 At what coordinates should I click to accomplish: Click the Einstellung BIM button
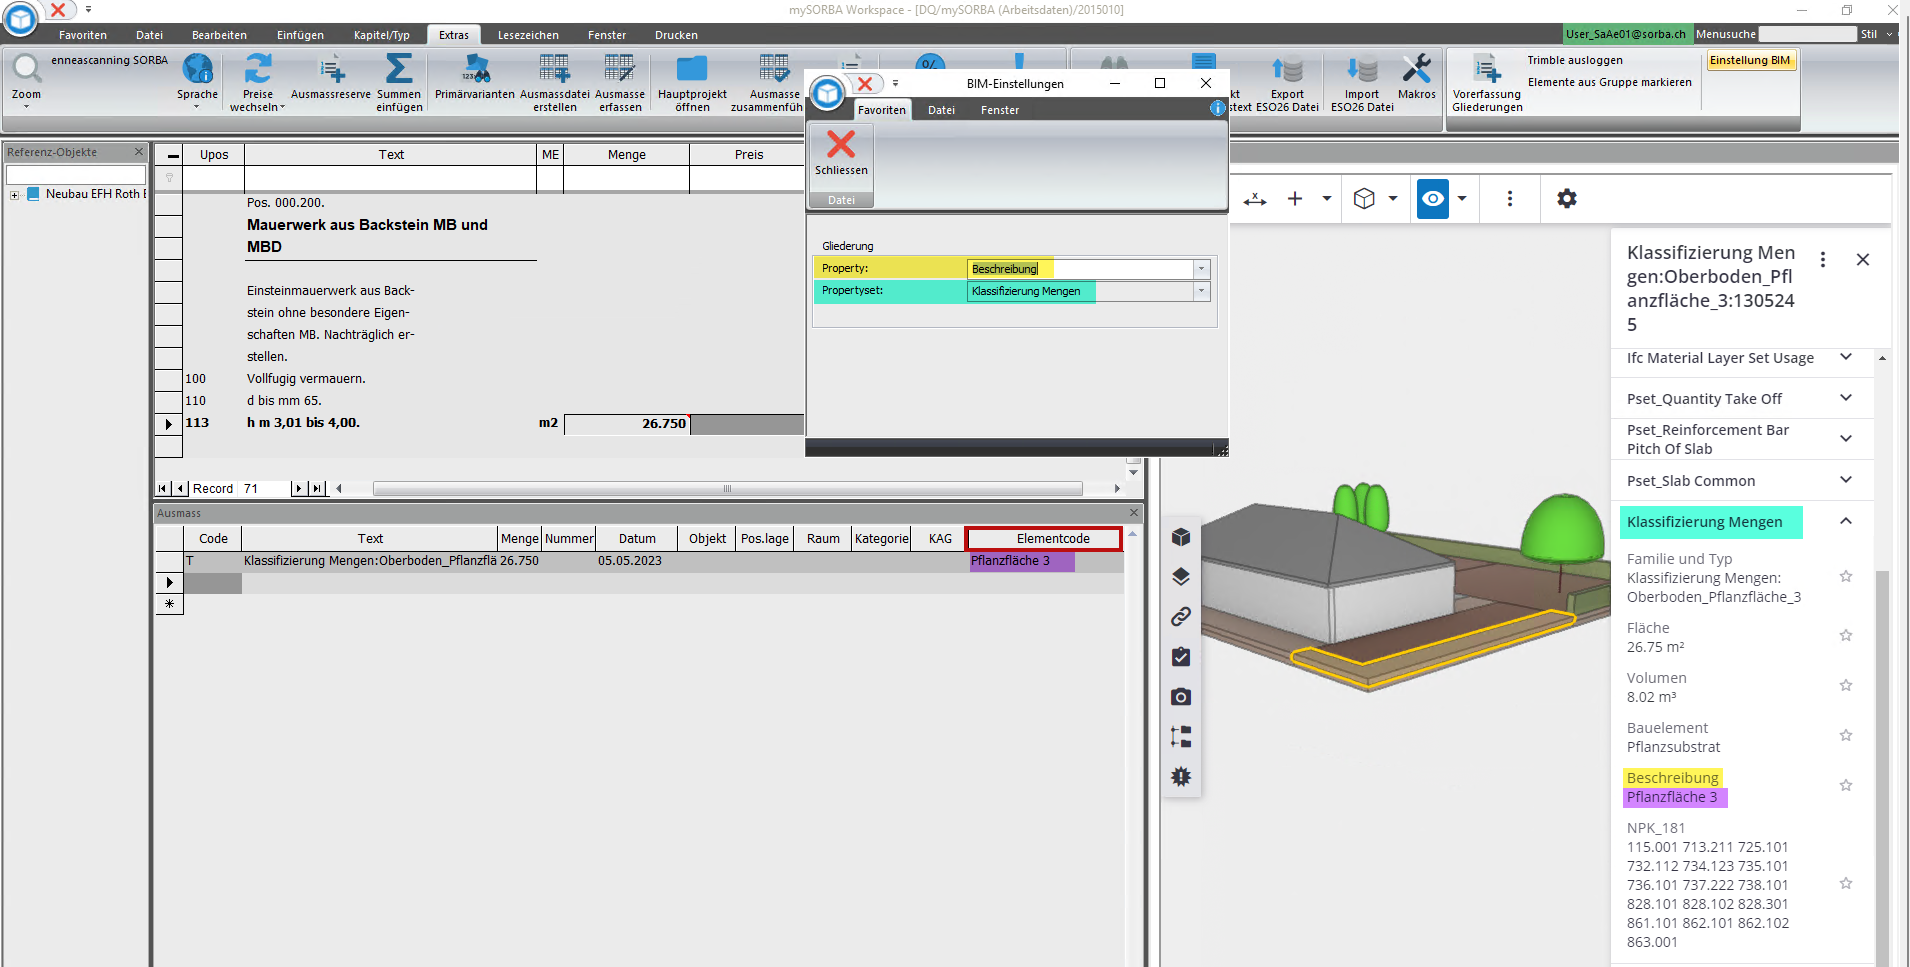click(x=1750, y=61)
